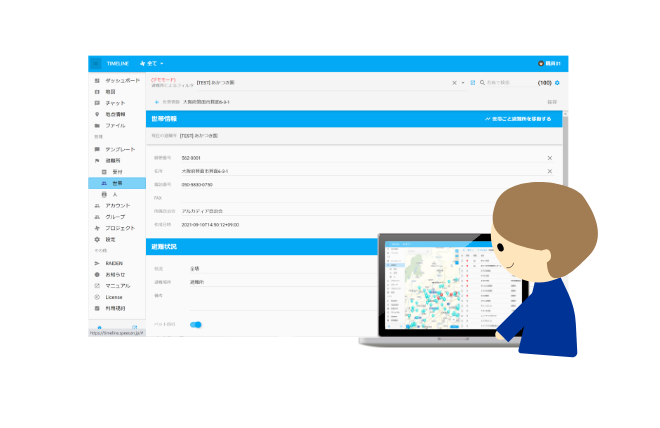Image resolution: width=660 pixels, height=428 pixels.
Task: Clear the address field with X
Action: click(550, 171)
